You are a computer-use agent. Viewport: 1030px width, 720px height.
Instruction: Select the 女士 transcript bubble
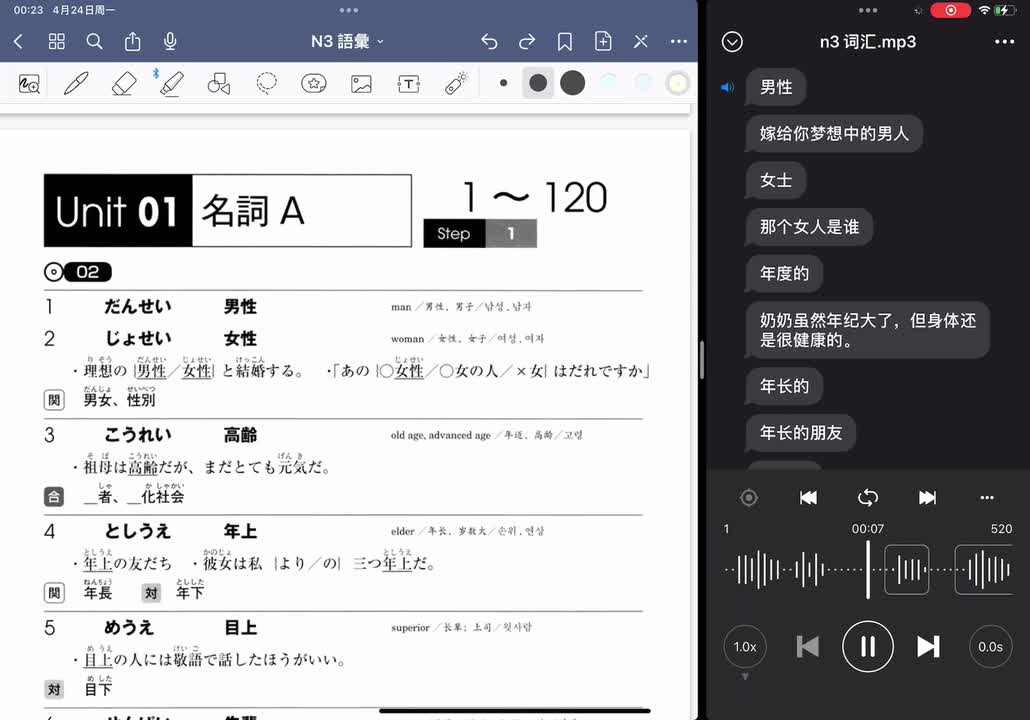776,180
